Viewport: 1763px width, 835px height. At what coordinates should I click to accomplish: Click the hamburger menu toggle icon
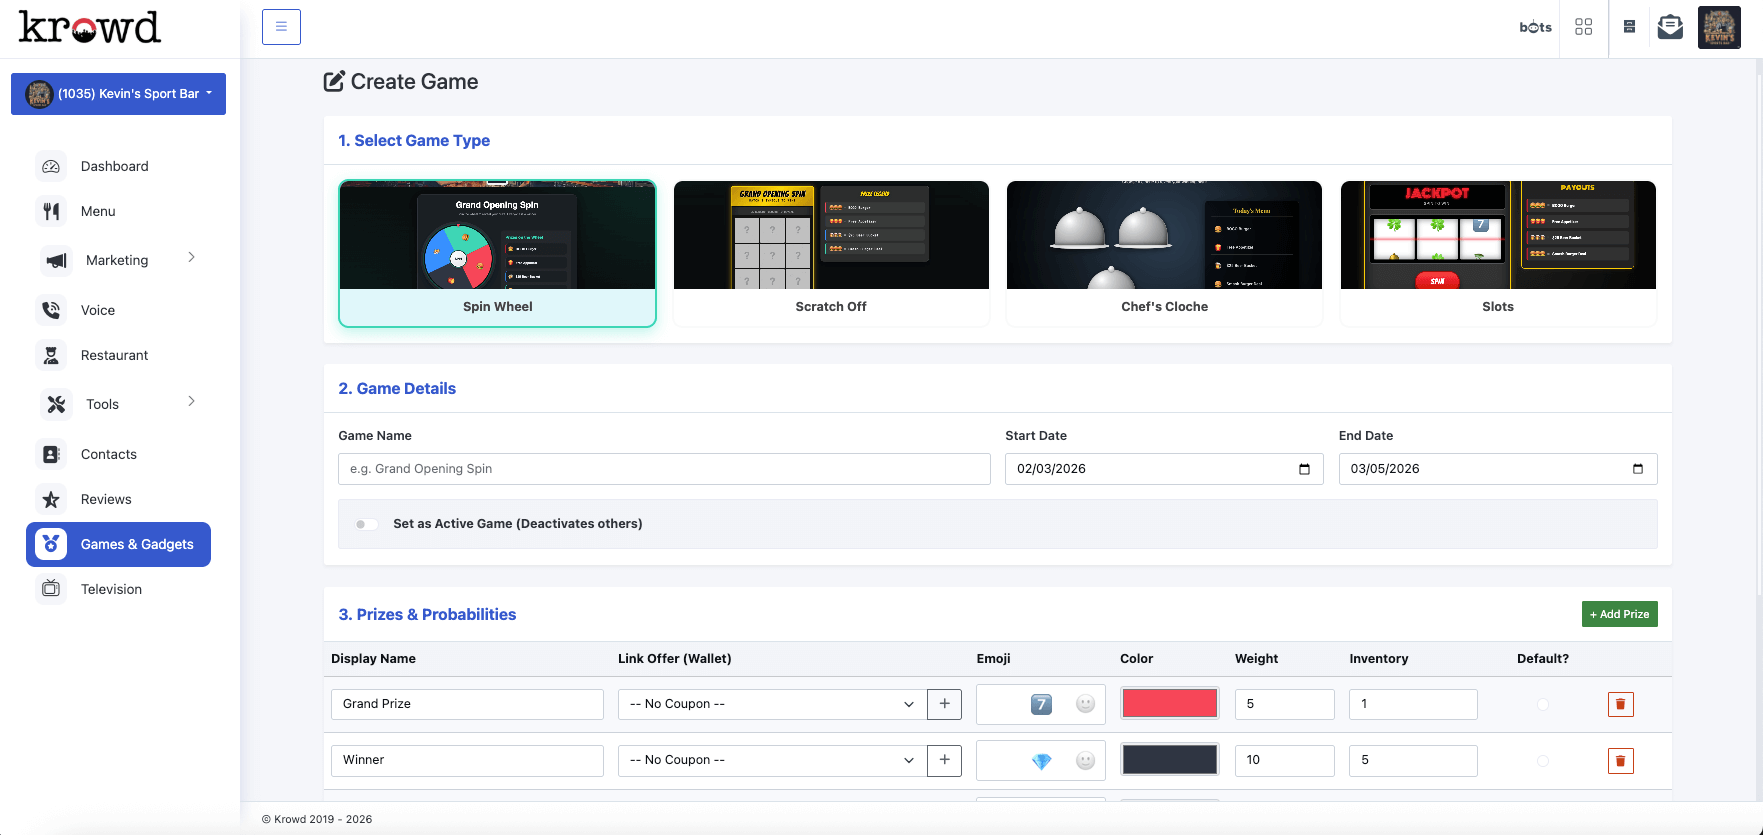click(x=281, y=27)
